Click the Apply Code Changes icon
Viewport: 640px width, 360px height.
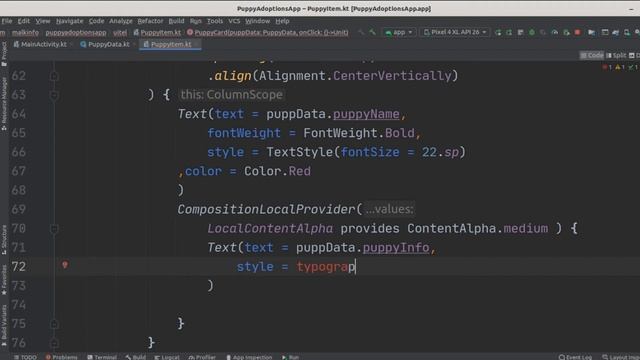tap(520, 32)
